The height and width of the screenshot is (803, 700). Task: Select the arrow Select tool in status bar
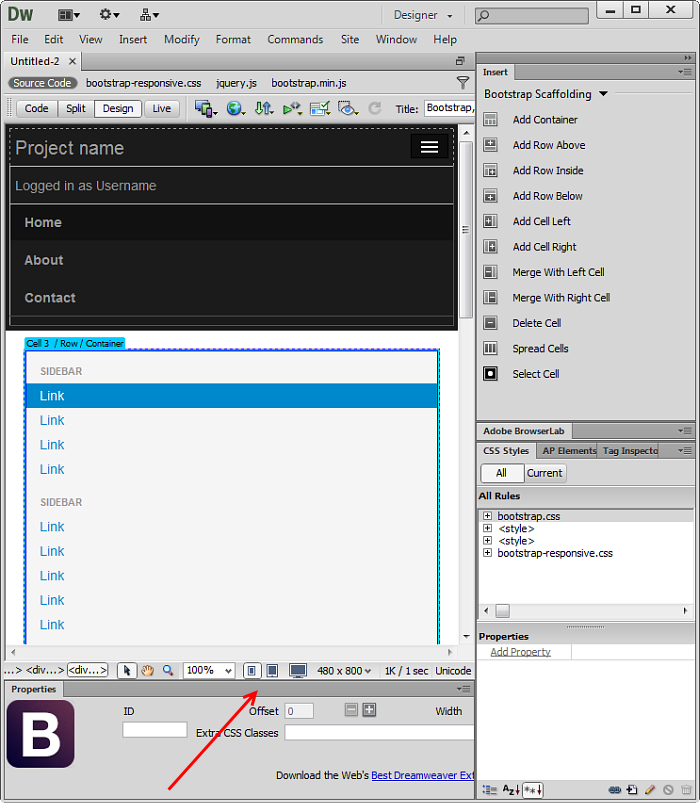coord(127,670)
